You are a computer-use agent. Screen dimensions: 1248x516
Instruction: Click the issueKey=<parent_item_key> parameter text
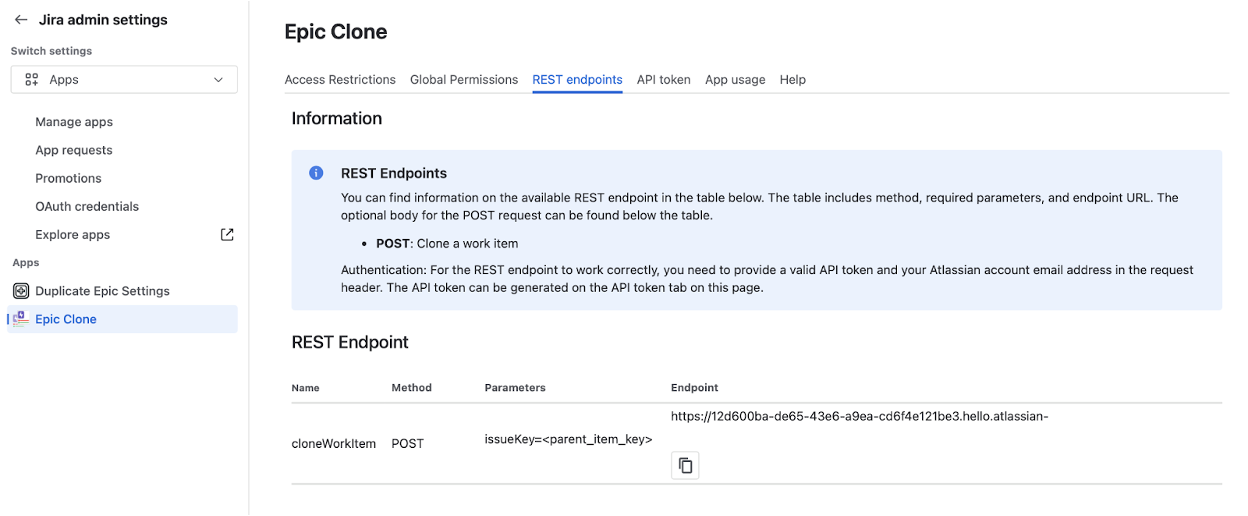568,438
